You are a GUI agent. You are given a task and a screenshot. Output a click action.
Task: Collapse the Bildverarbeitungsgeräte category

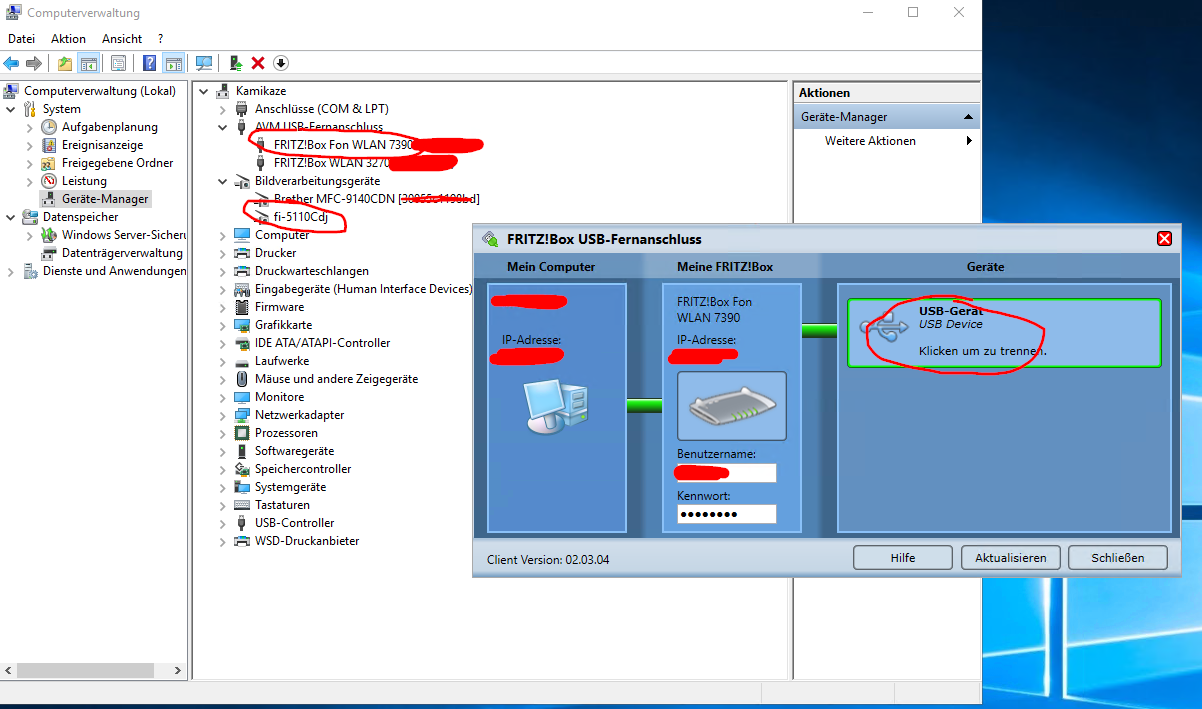tap(223, 181)
